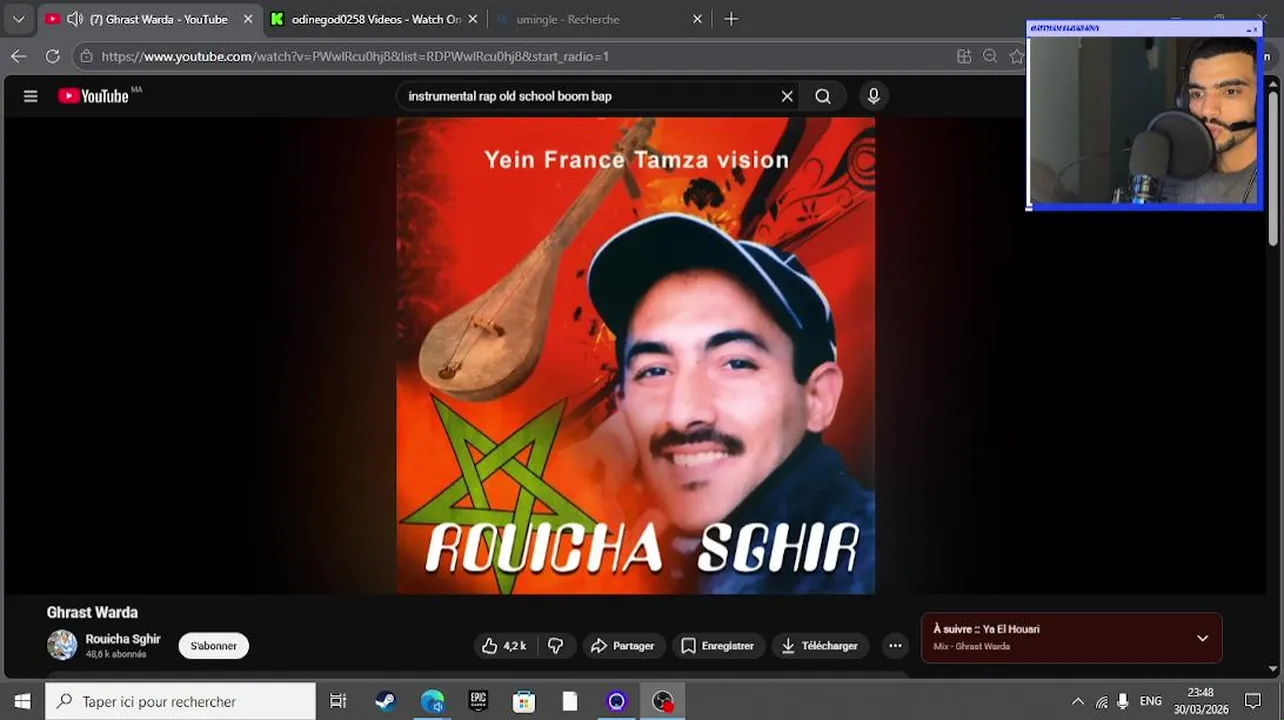
Task: Click the microphone tray icon
Action: (1123, 701)
